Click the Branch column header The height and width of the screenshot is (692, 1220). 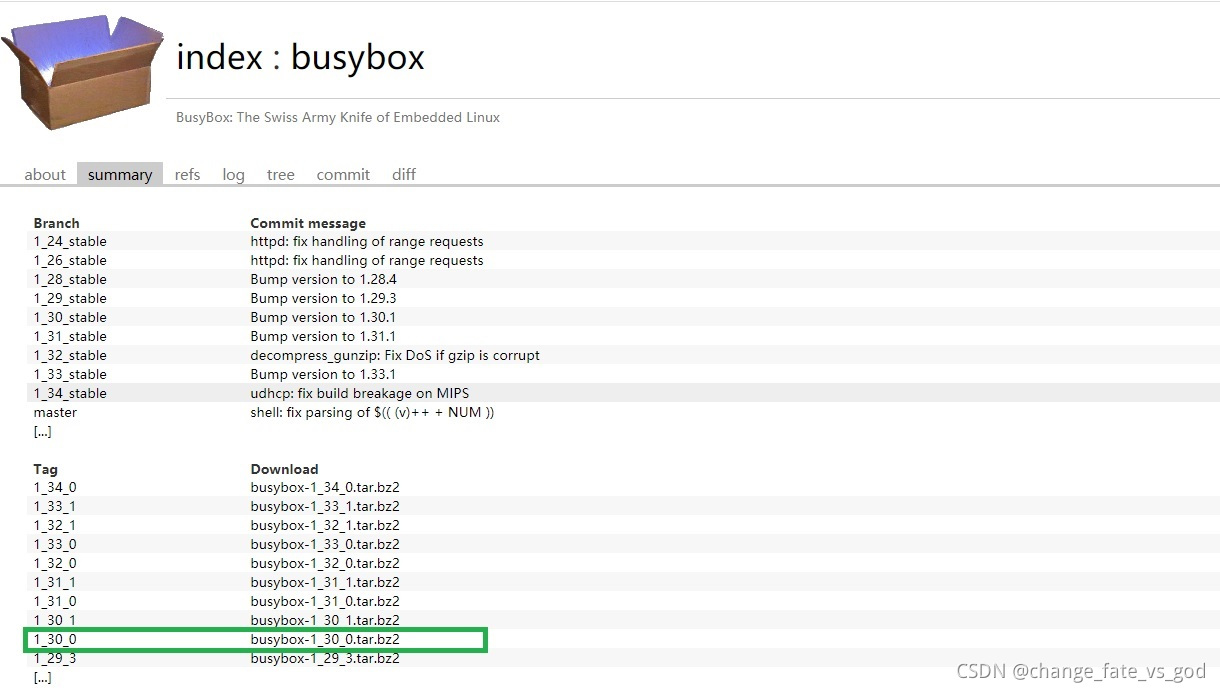(56, 223)
